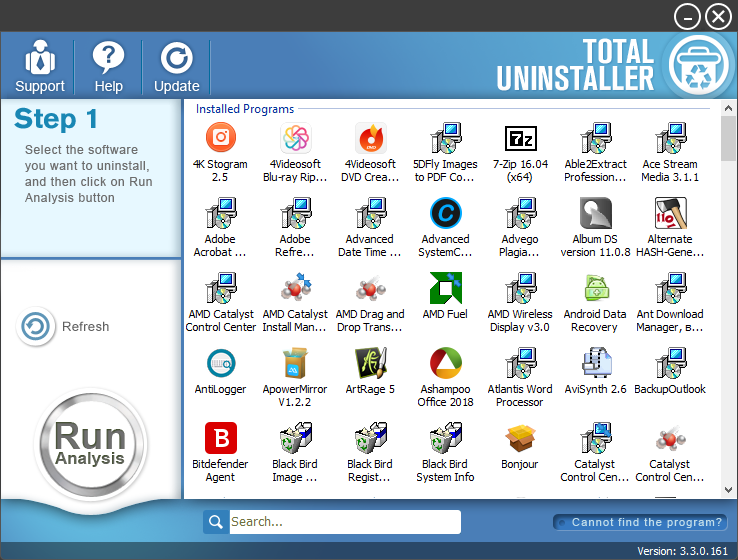
Task: Select Black Bird Image program icon
Action: pyautogui.click(x=295, y=438)
